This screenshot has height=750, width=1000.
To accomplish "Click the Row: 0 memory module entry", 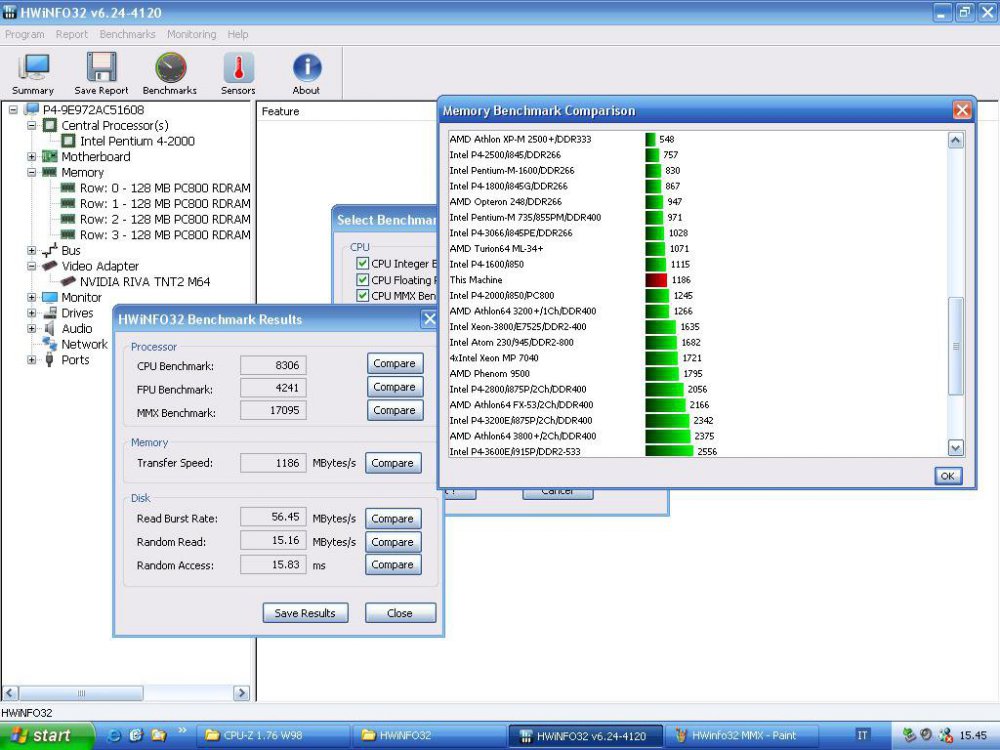I will click(165, 188).
